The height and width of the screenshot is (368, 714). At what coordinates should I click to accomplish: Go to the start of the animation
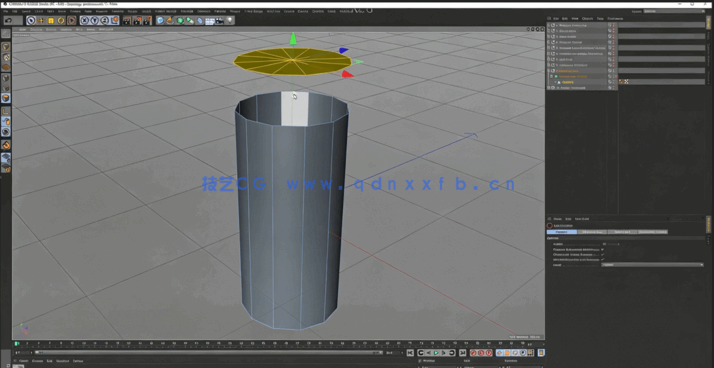click(x=410, y=353)
